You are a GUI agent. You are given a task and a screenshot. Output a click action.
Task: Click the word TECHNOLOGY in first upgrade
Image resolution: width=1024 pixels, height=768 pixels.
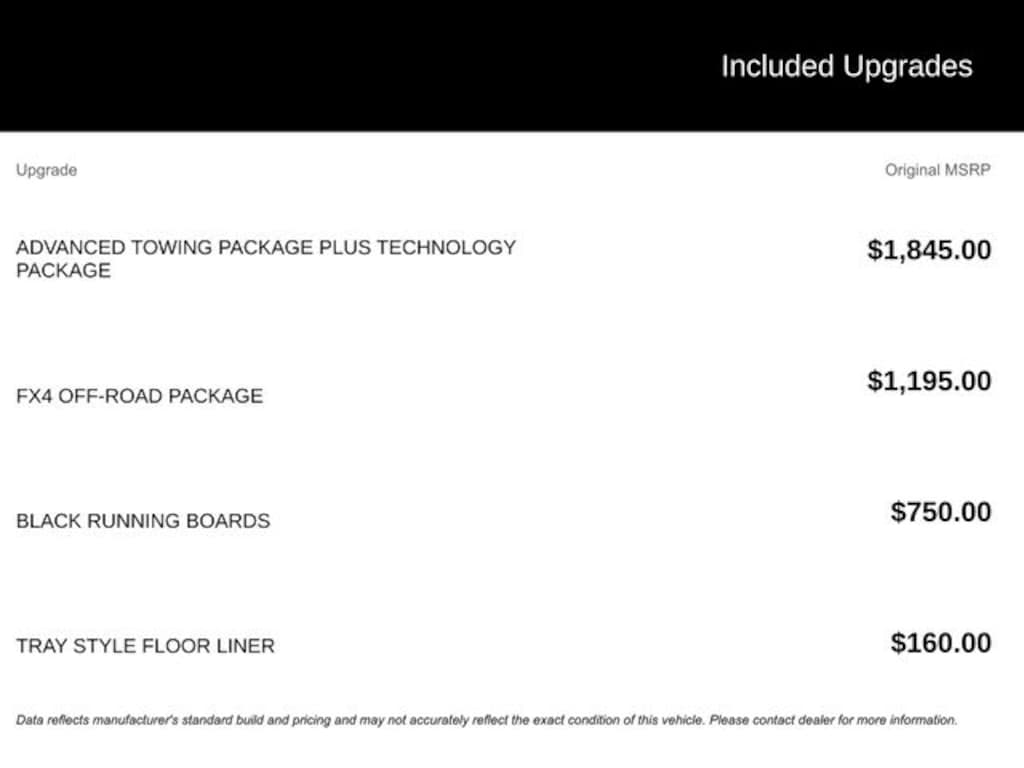pos(446,248)
